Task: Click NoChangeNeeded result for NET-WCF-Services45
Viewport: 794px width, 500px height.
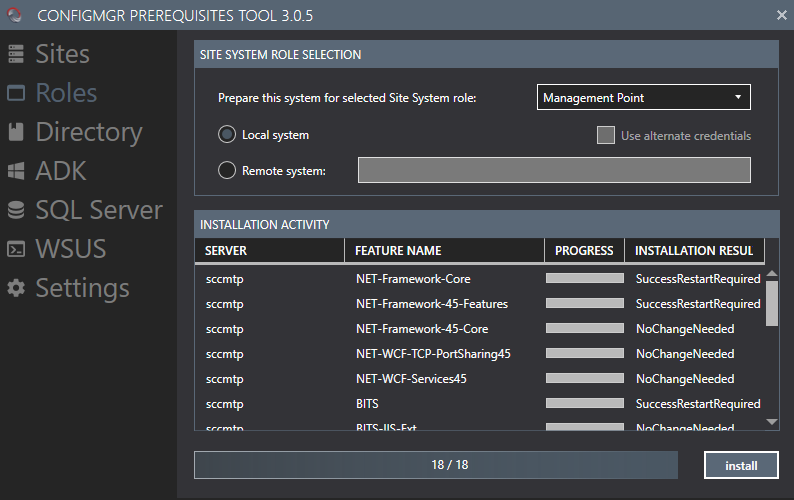Action: pos(685,379)
